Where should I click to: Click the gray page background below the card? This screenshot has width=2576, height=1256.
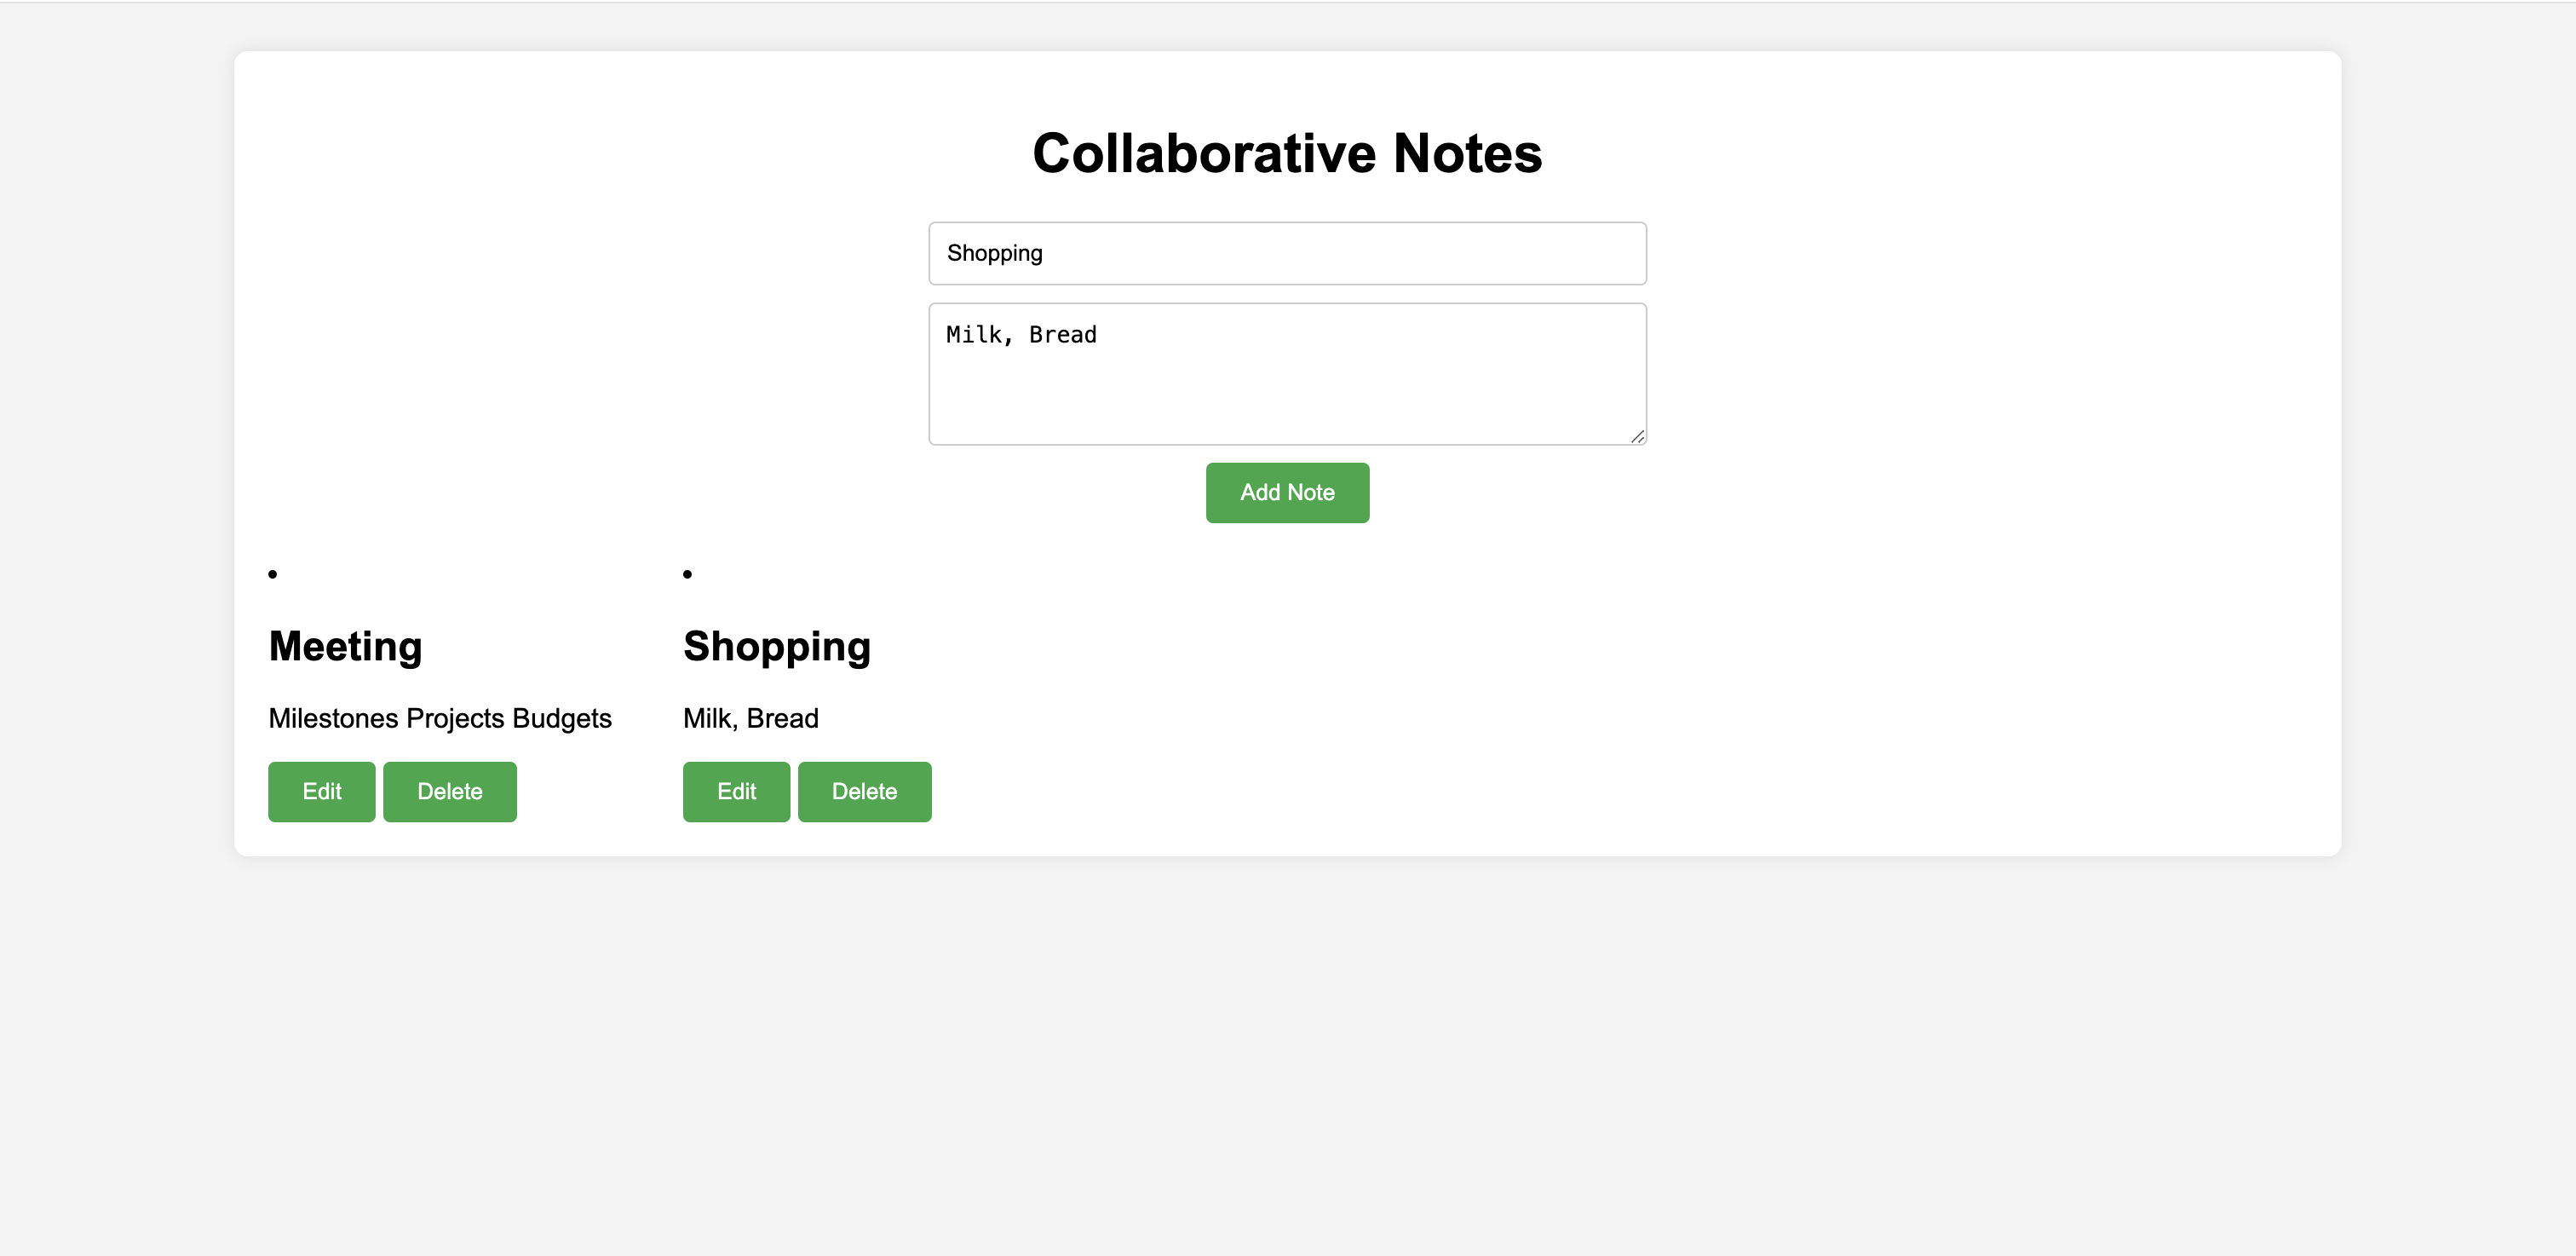pyautogui.click(x=1287, y=1050)
